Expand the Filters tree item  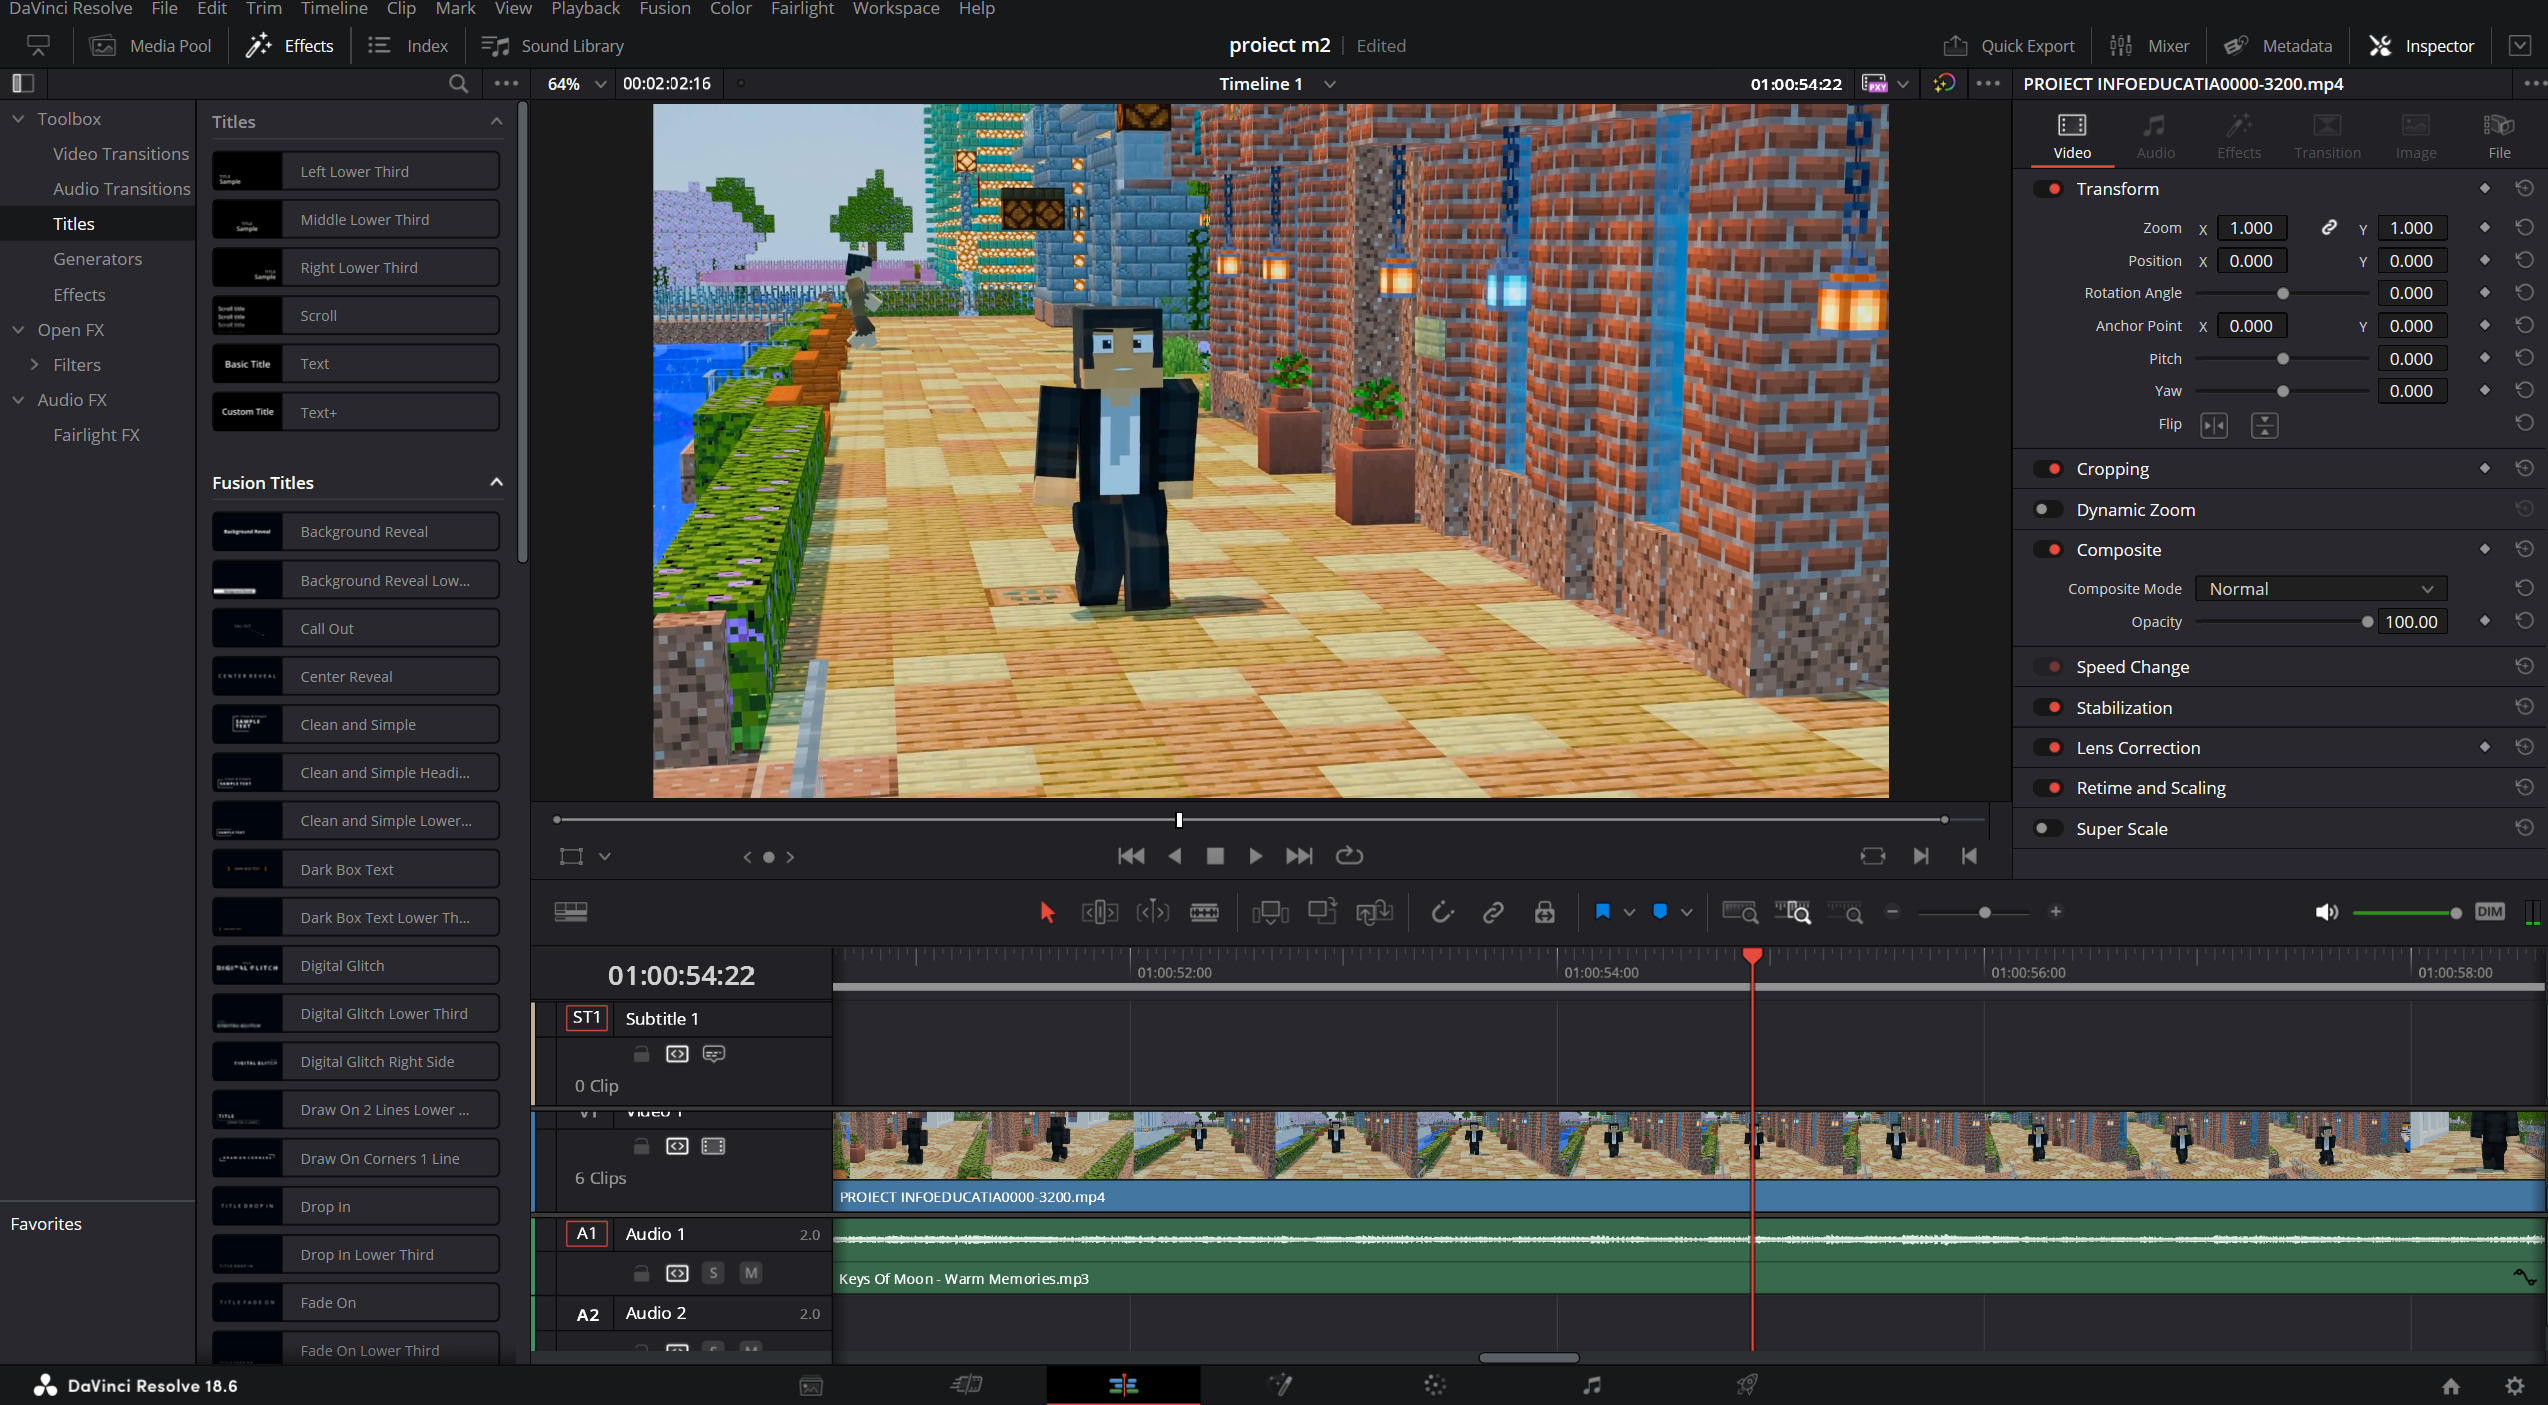pyautogui.click(x=34, y=365)
